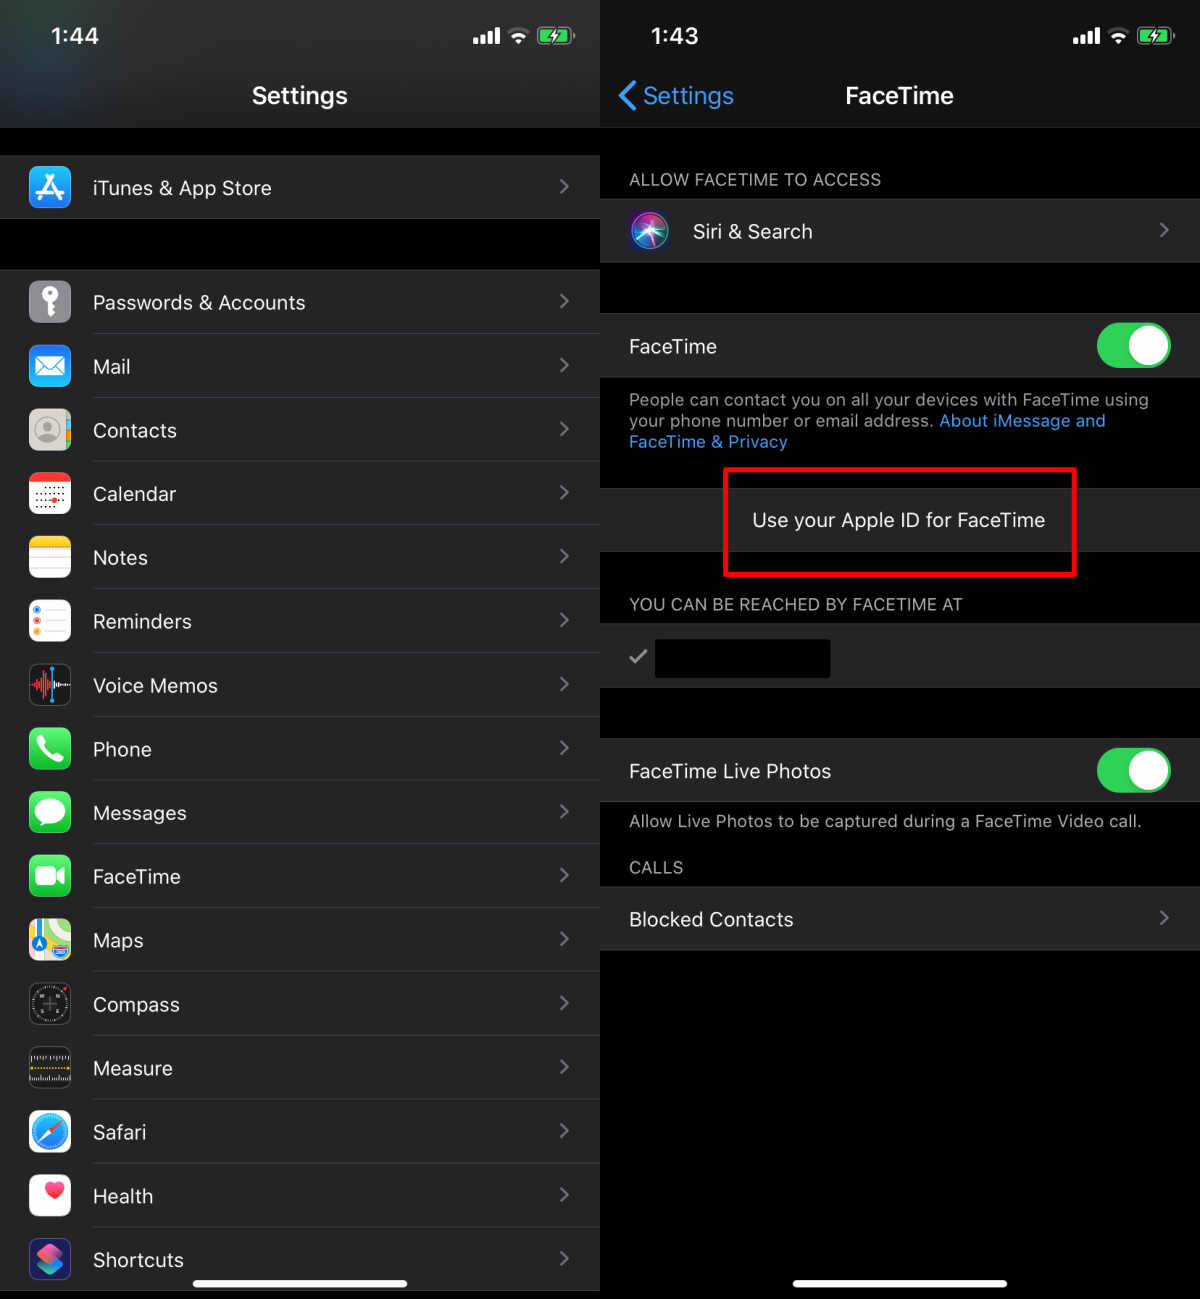Tap the battery charging indicator
Image resolution: width=1200 pixels, height=1299 pixels.
click(x=1155, y=35)
